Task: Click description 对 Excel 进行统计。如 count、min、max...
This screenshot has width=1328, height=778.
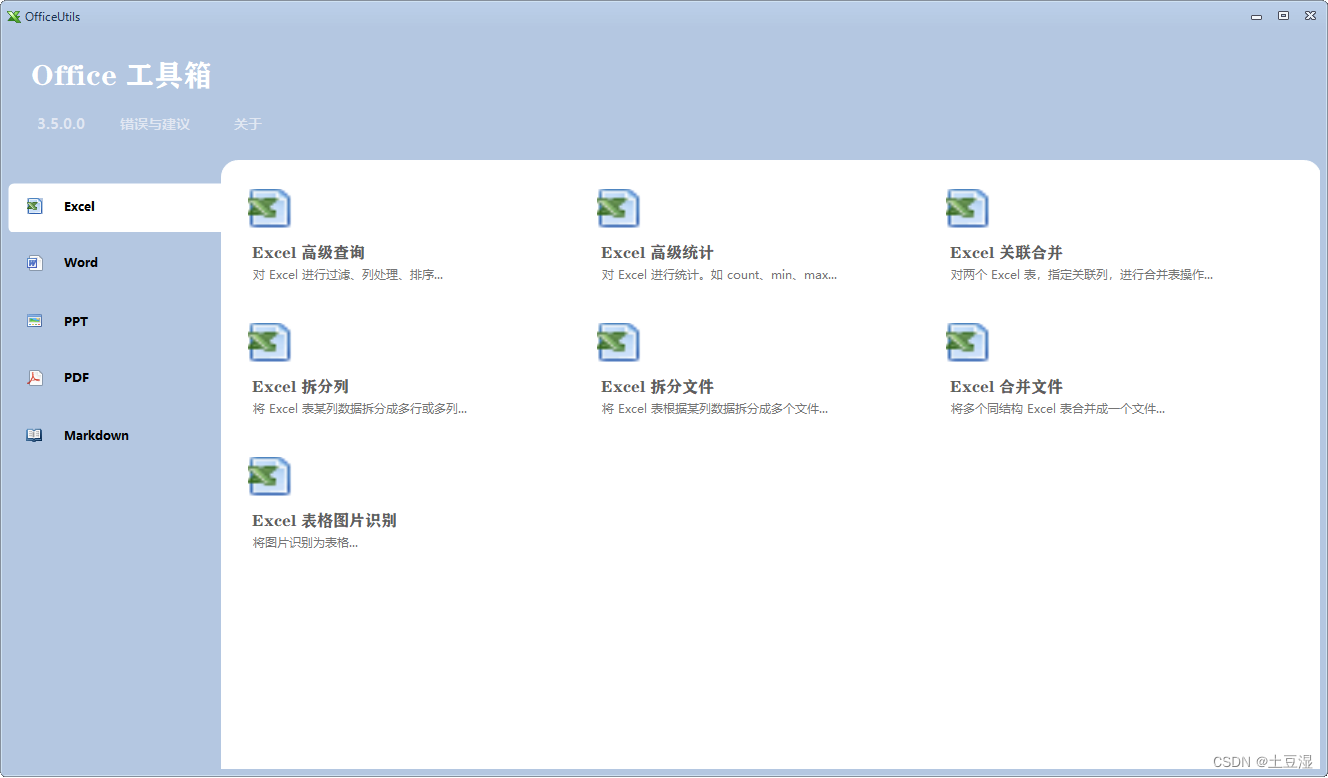Action: (x=719, y=275)
